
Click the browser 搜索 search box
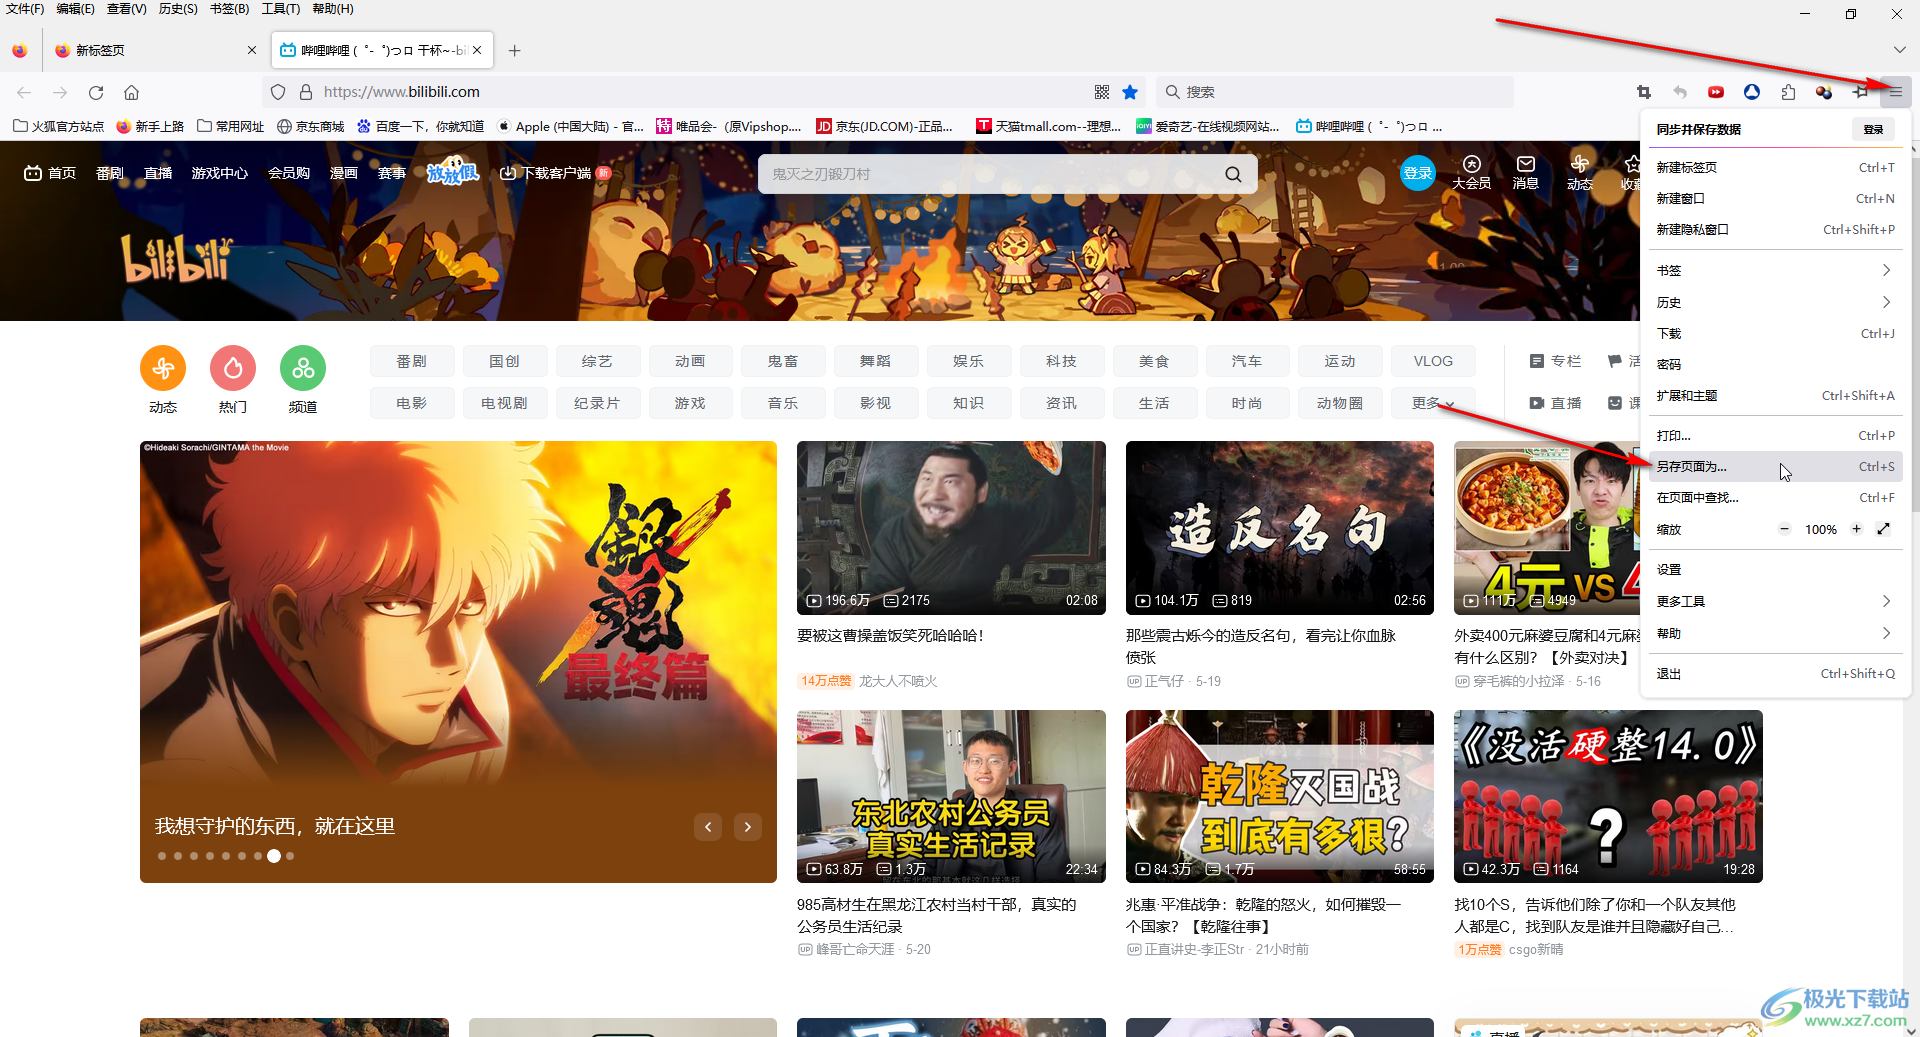point(1335,92)
